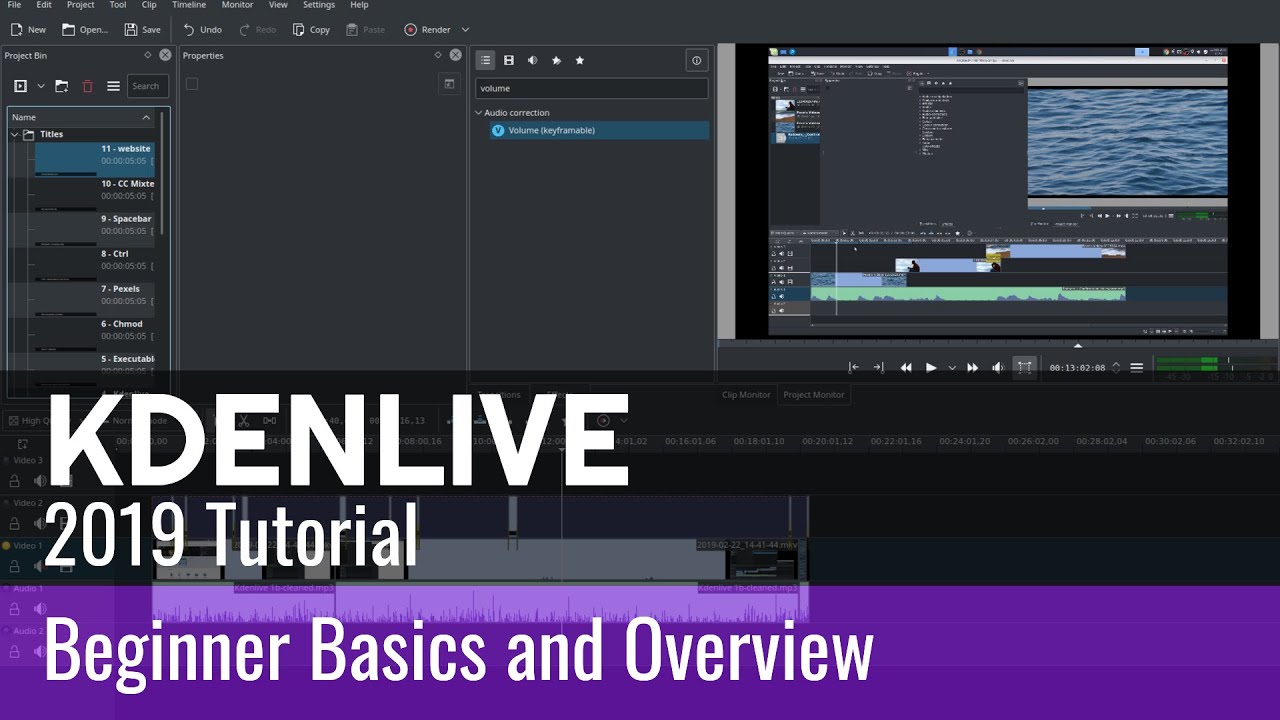The width and height of the screenshot is (1280, 720).
Task: Show audio effects category
Action: [532, 60]
